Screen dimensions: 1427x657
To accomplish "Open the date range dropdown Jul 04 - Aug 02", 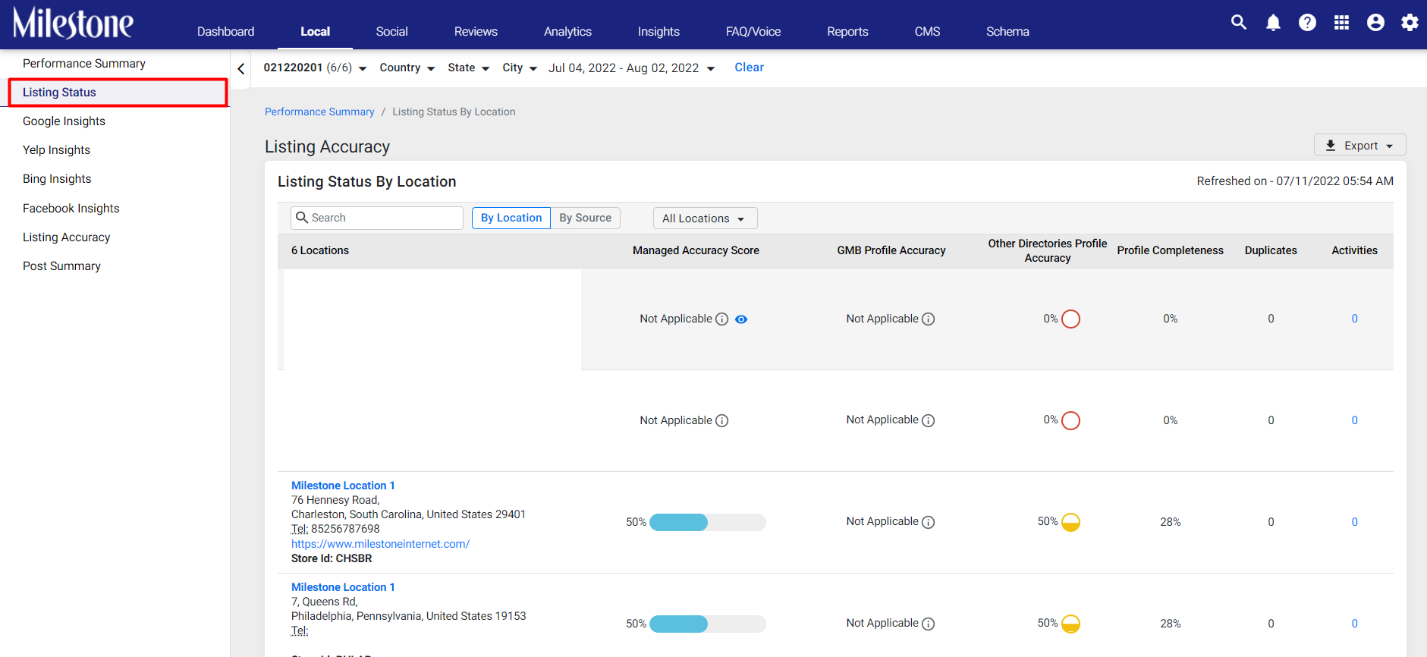I will (x=632, y=68).
